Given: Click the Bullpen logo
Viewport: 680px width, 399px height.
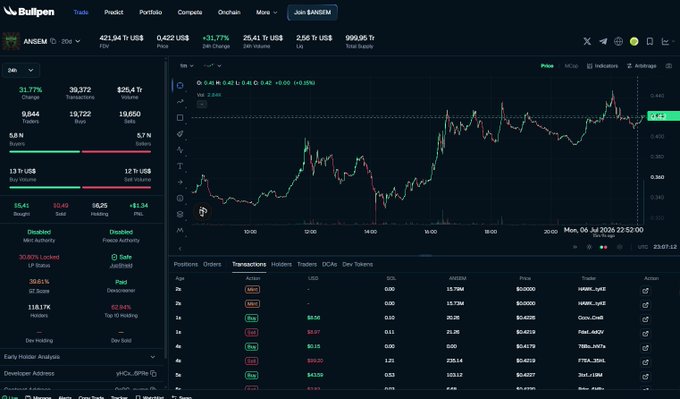Looking at the screenshot, I should [x=29, y=12].
